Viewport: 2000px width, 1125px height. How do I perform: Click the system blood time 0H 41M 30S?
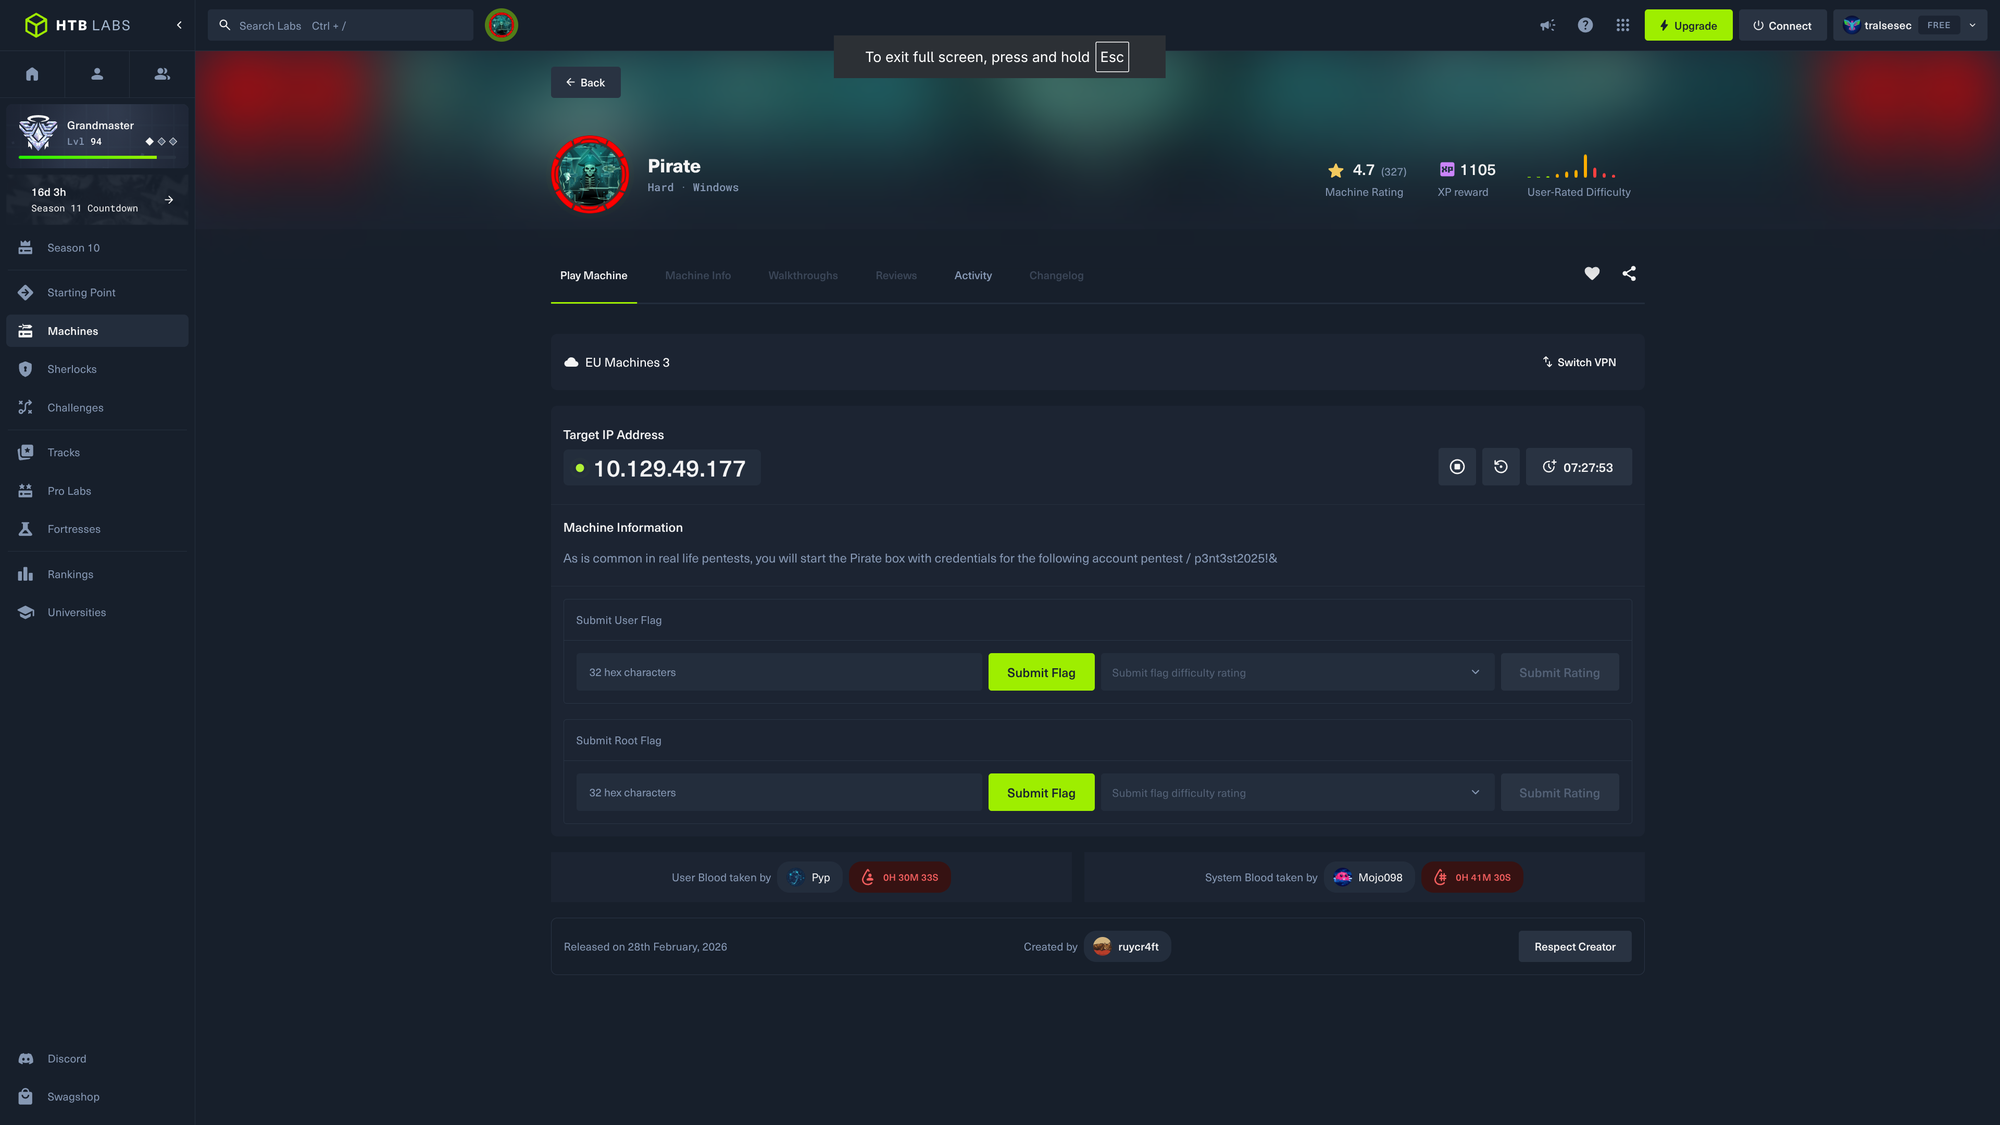[1472, 878]
